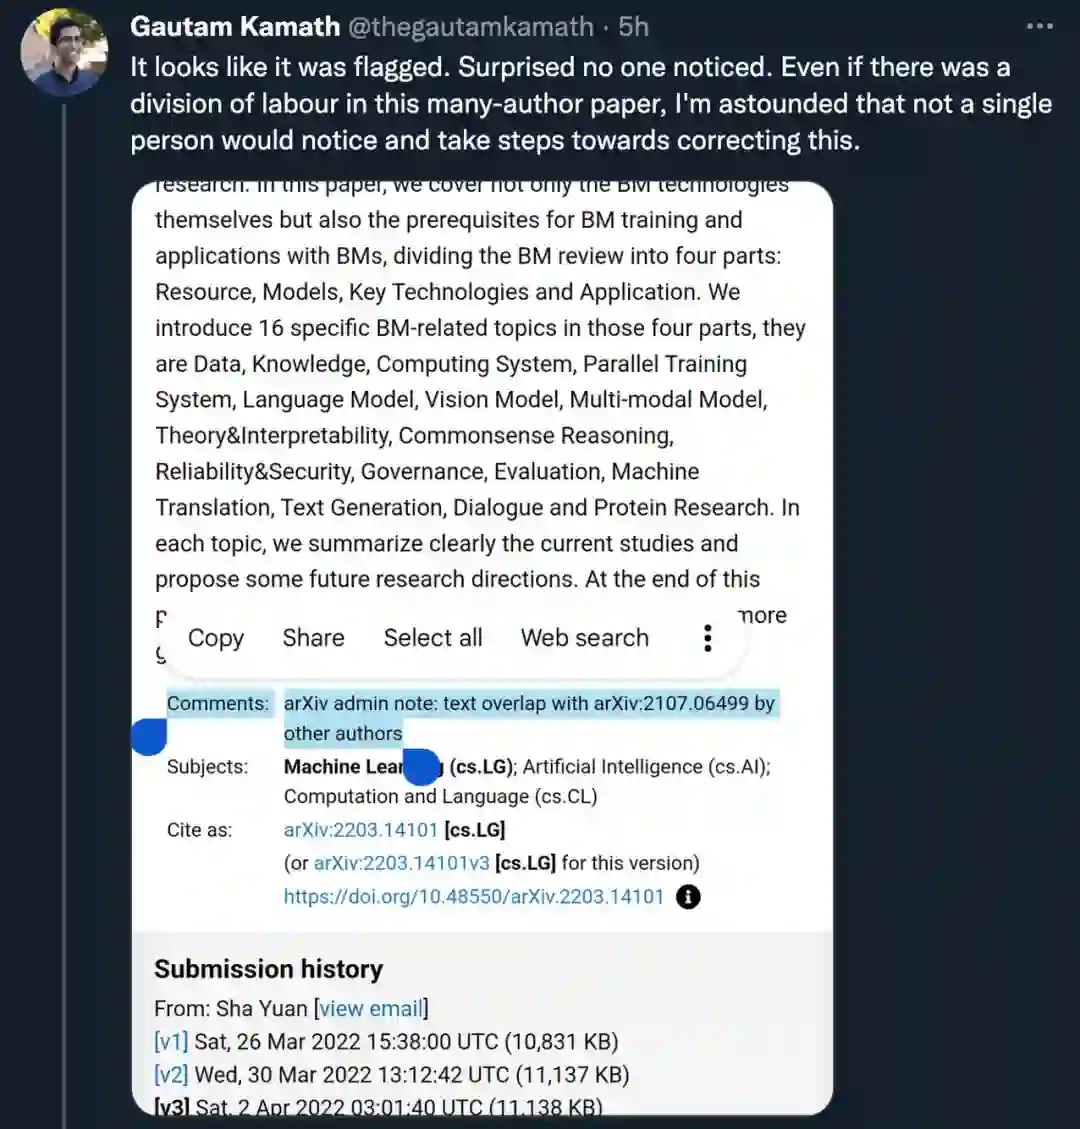This screenshot has width=1080, height=1129.
Task: Open the arXiv:2203.14101 cite link
Action: pyautogui.click(x=361, y=829)
